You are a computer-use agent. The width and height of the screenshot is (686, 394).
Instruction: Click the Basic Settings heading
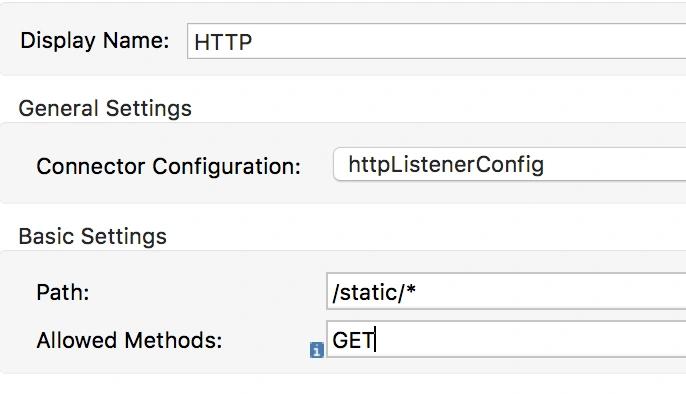(92, 236)
